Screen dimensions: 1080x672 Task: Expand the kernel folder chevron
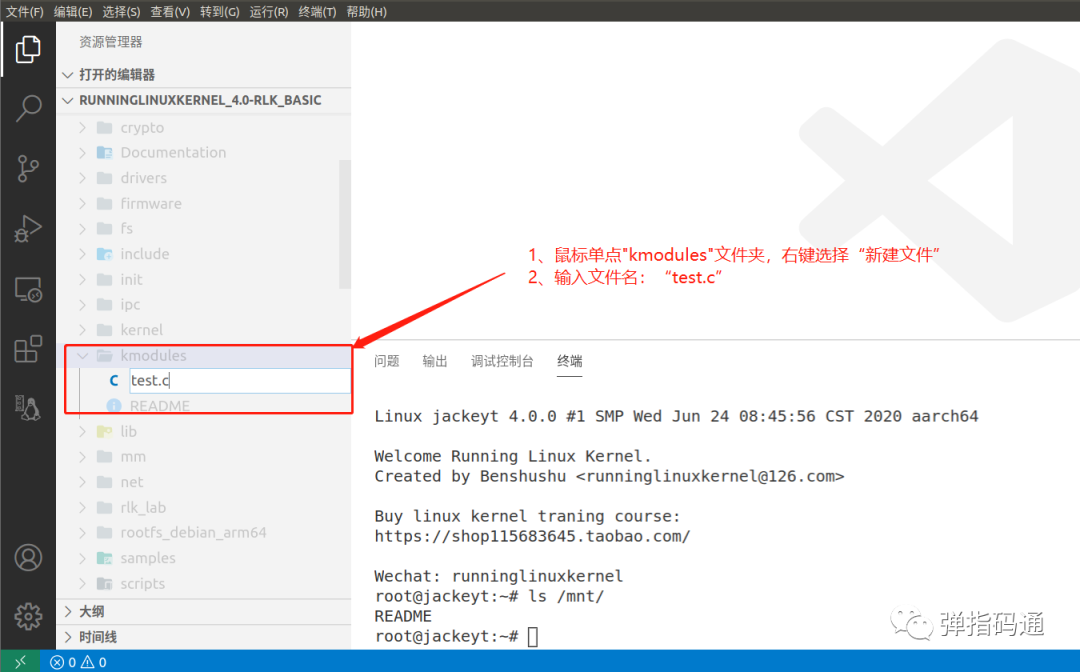(83, 330)
